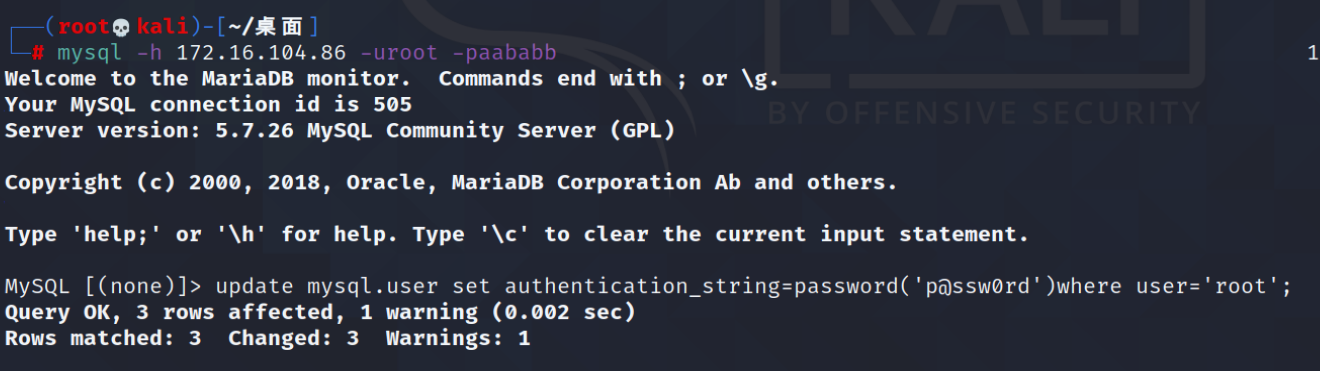Click the Rows matched: 3 text
The image size is (1320, 371).
[103, 339]
